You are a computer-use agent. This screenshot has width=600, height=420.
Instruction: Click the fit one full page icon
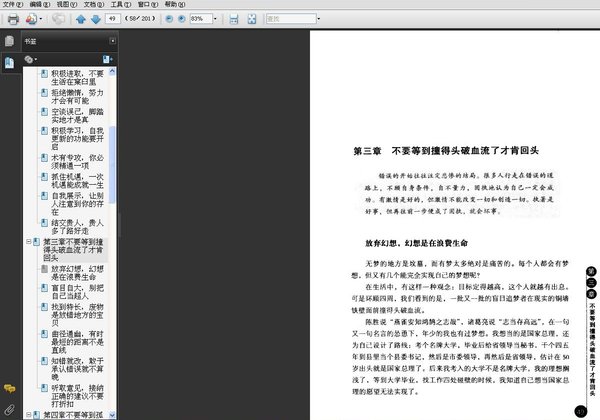251,19
